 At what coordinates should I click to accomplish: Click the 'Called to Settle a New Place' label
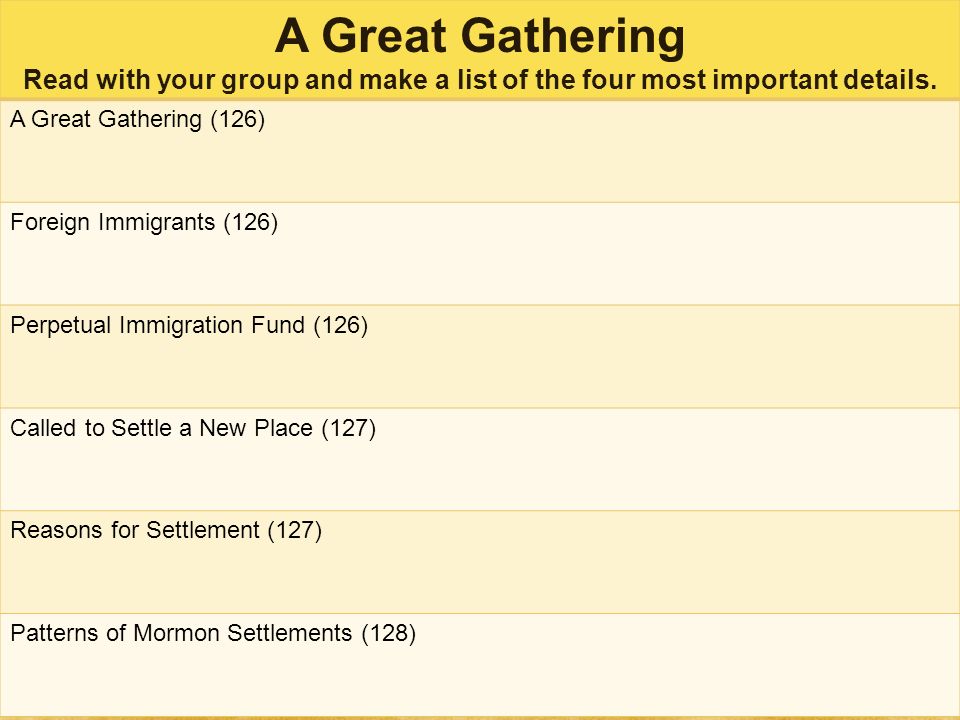(x=162, y=427)
